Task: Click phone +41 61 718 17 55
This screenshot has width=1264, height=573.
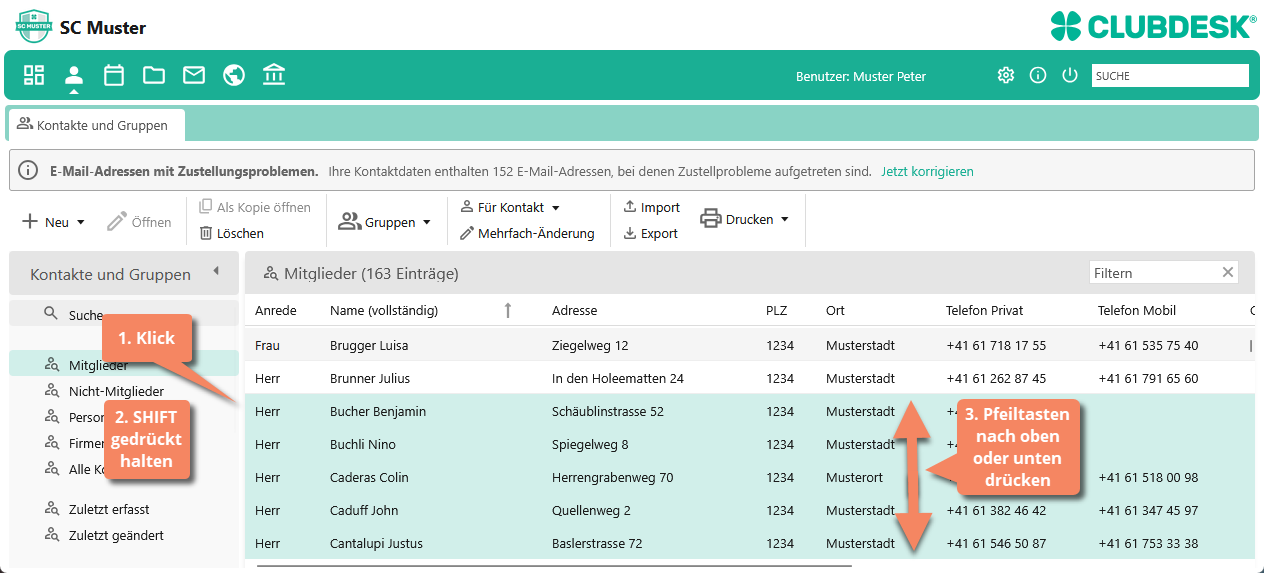Action: point(996,345)
